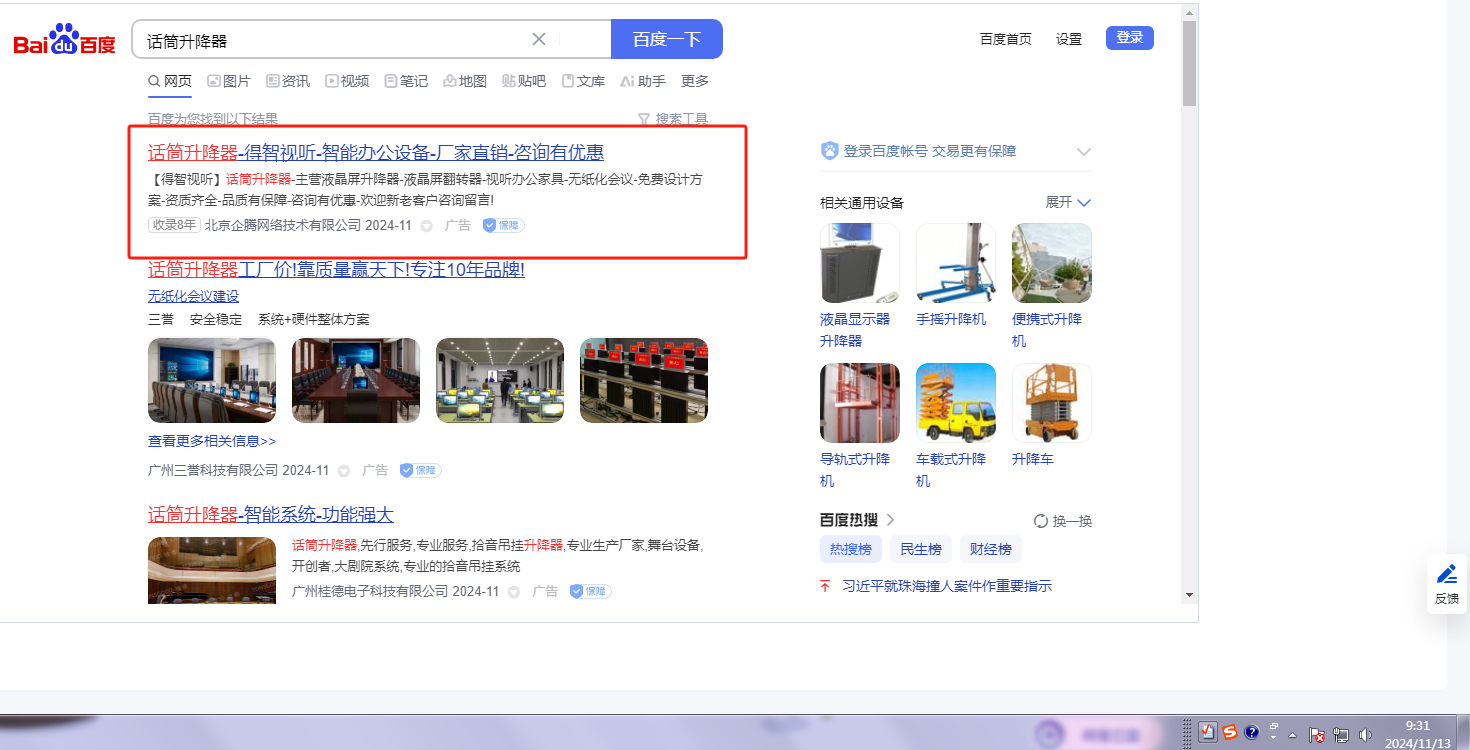Expand dropdown arrow beside 广州桂德电子科技有限公司 2024-11
This screenshot has height=750, width=1470.
(x=514, y=592)
